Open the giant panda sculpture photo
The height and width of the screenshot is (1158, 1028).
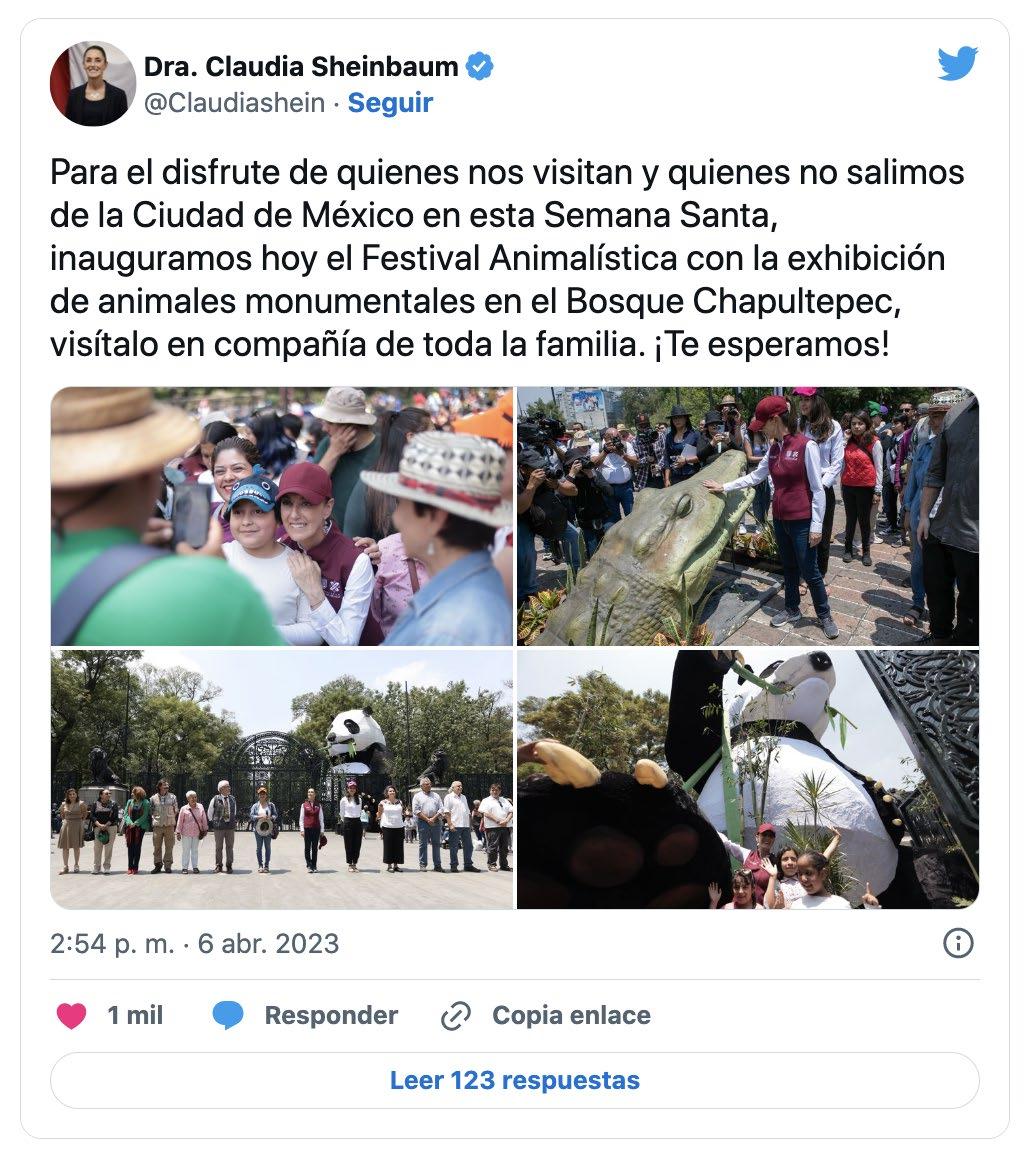tap(747, 779)
